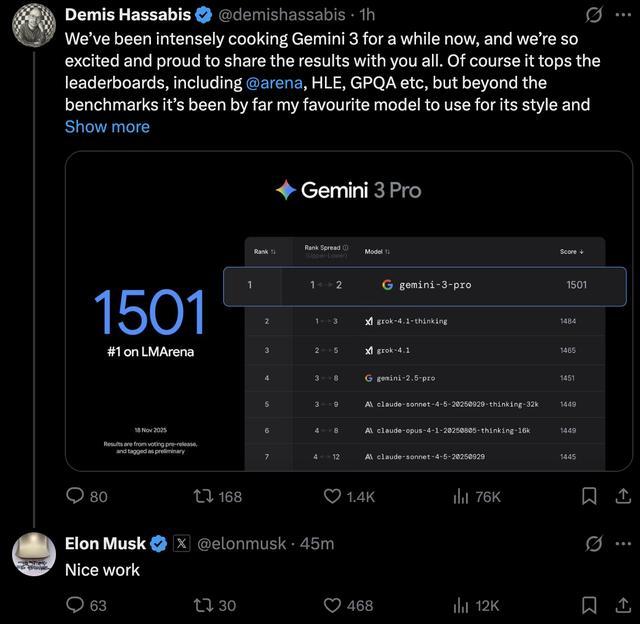Viewport: 640px width, 624px height.
Task: Repost the Gemini 3 tweet
Action: point(202,496)
